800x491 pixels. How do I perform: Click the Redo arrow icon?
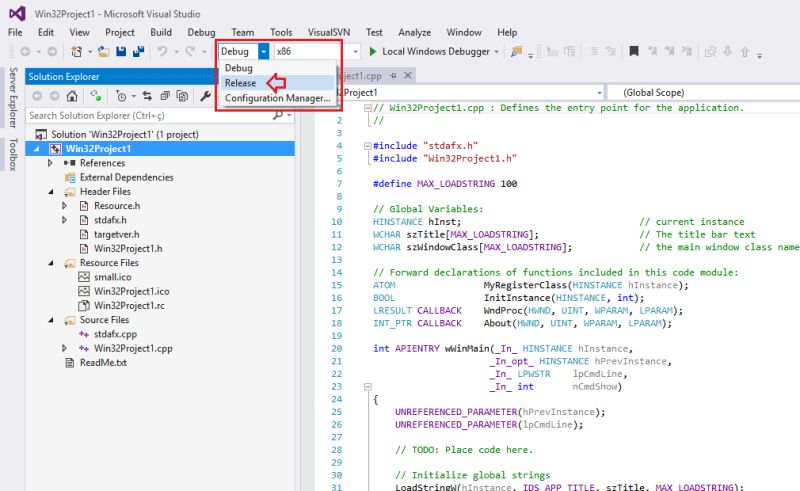point(190,52)
